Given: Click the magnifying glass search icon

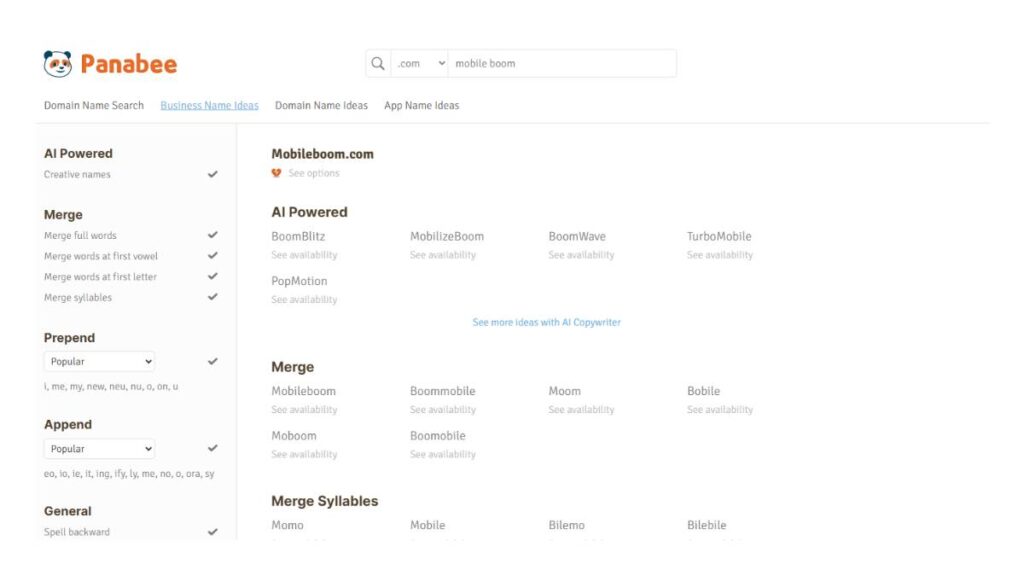Looking at the screenshot, I should (377, 63).
